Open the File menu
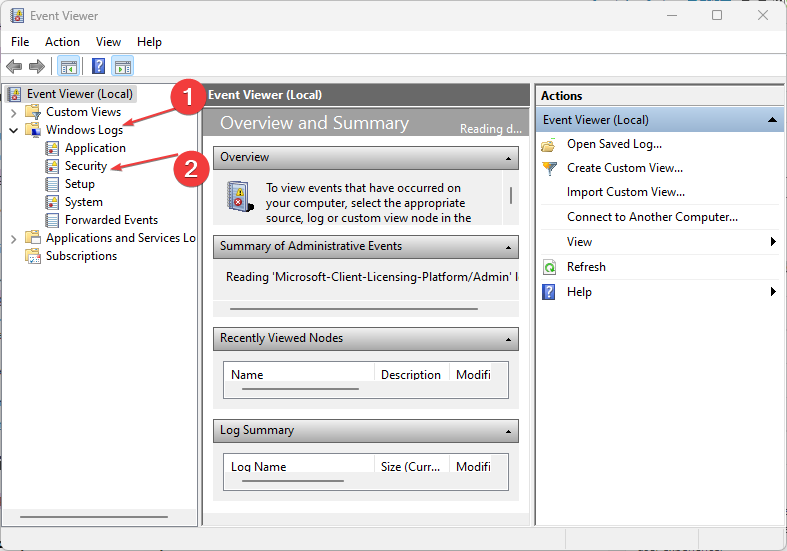The width and height of the screenshot is (787, 551). coord(20,42)
